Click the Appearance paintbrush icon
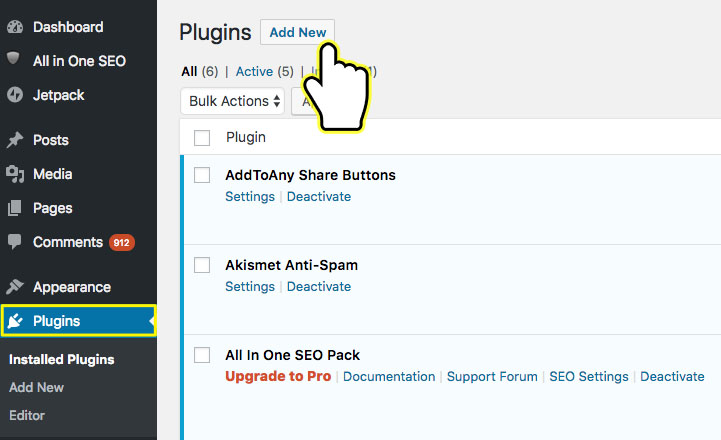The height and width of the screenshot is (440, 721). (15, 286)
